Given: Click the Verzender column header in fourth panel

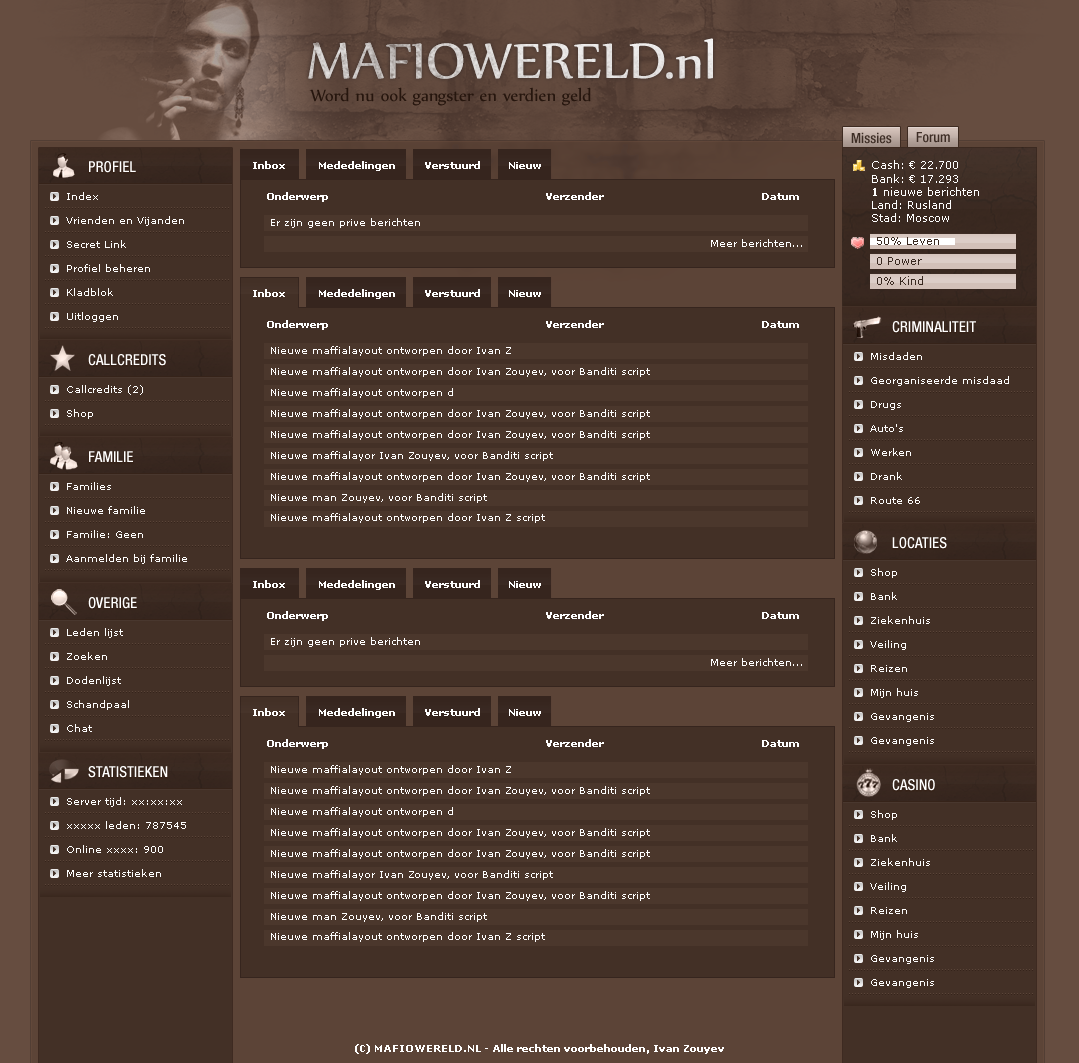Looking at the screenshot, I should point(575,744).
